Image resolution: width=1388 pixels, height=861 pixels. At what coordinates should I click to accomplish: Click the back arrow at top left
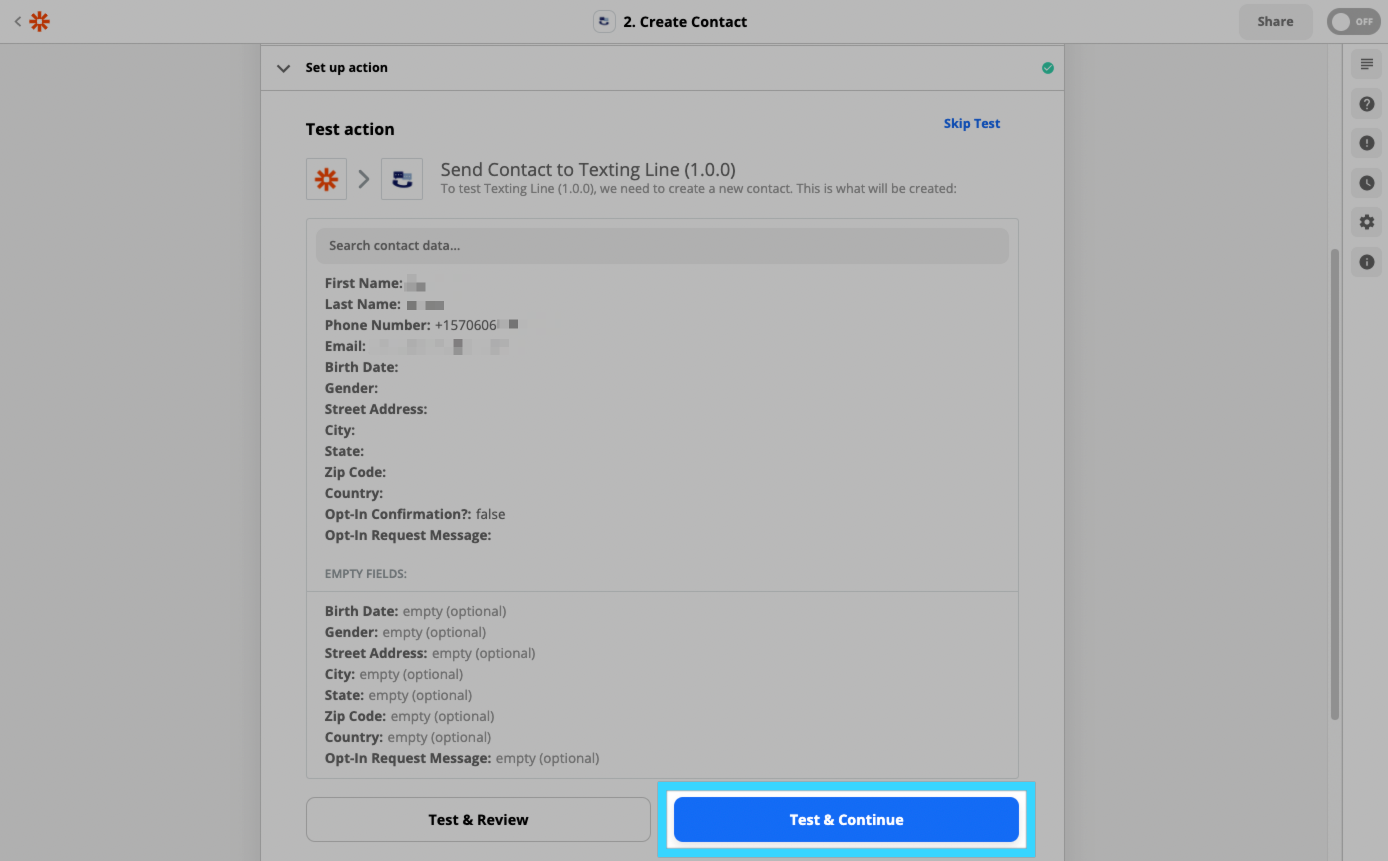coord(17,21)
